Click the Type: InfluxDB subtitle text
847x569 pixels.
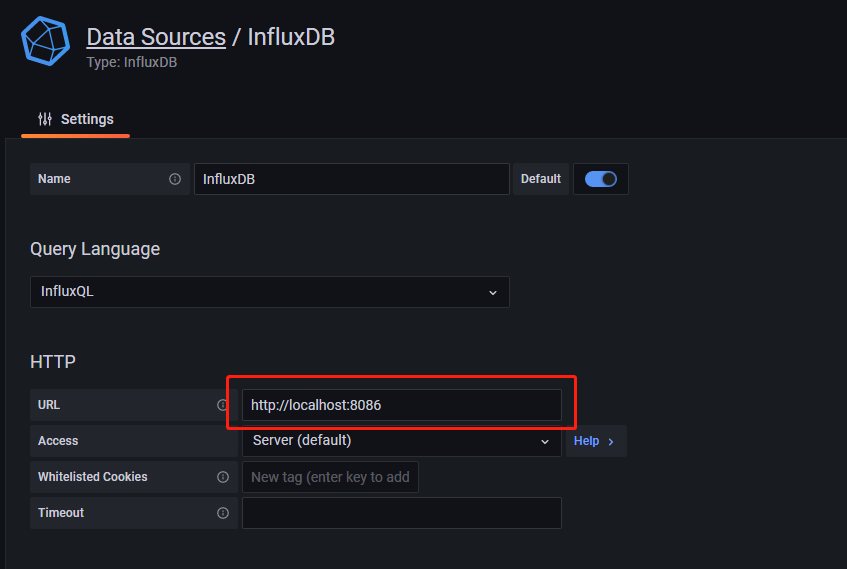132,62
